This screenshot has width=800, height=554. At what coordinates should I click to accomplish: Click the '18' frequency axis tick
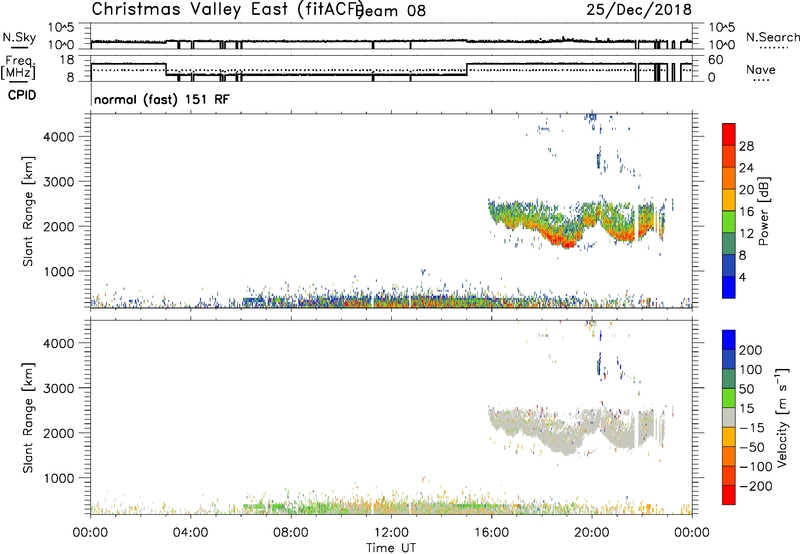pyautogui.click(x=67, y=60)
